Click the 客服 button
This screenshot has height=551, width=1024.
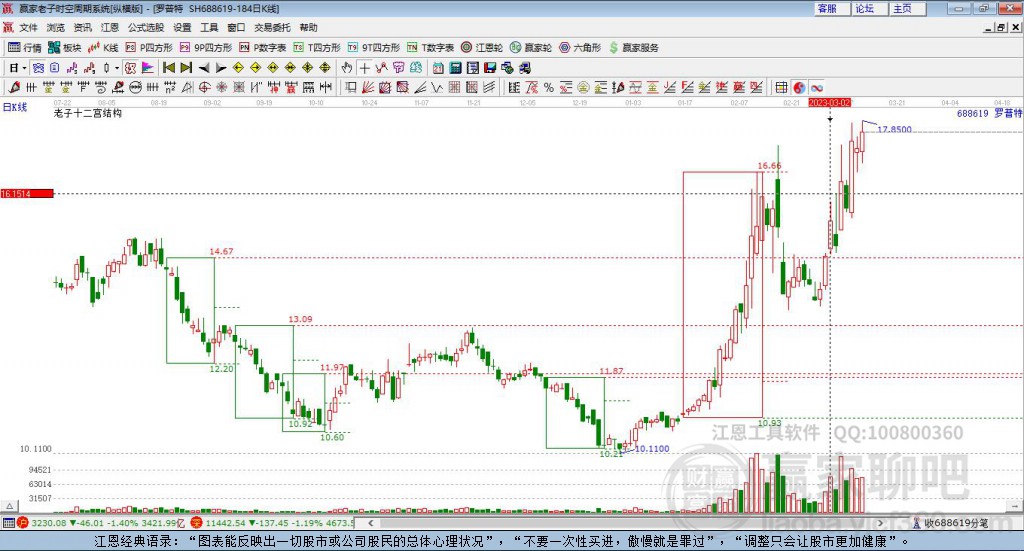click(831, 8)
